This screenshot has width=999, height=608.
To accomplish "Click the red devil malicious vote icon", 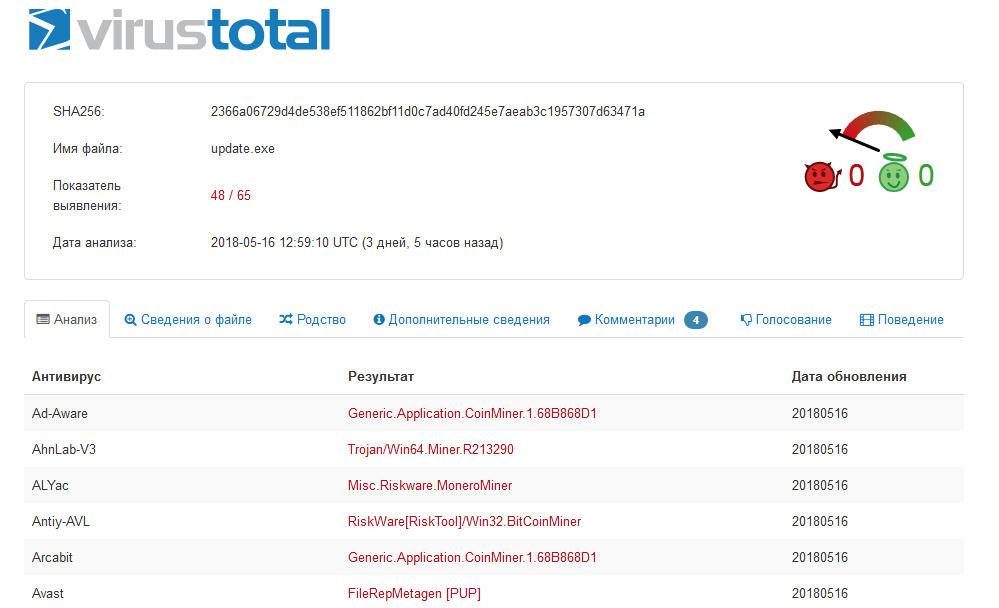I will click(x=822, y=177).
